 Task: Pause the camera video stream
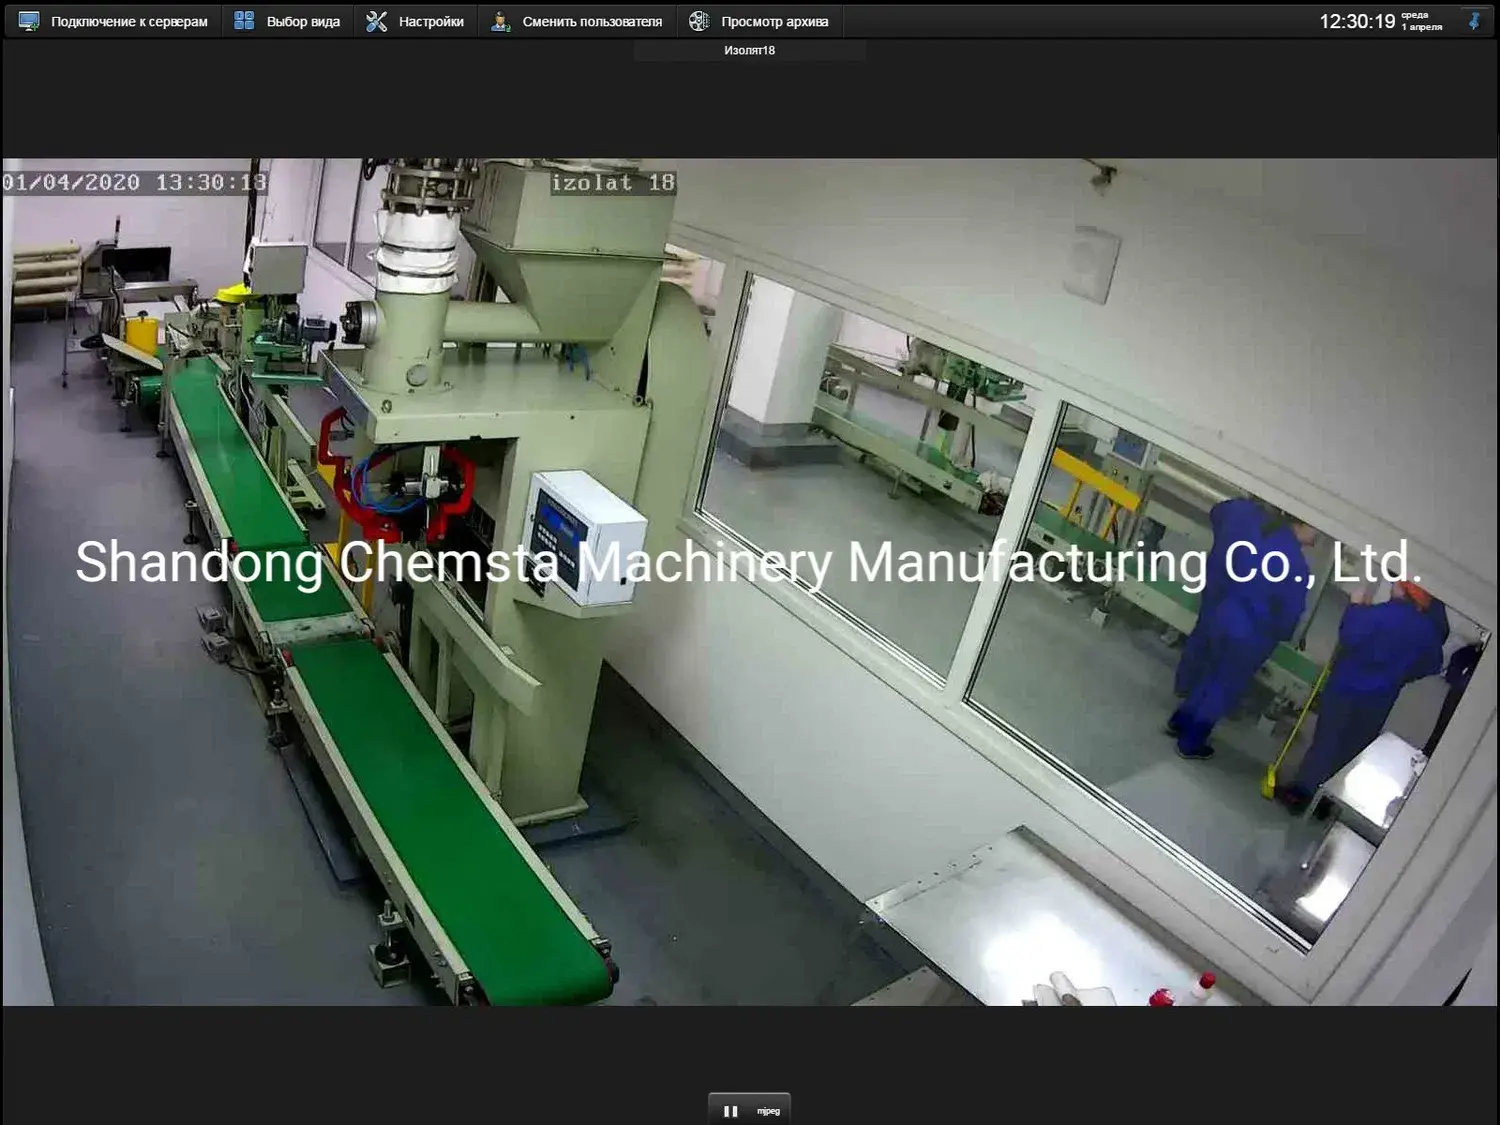pos(731,1111)
